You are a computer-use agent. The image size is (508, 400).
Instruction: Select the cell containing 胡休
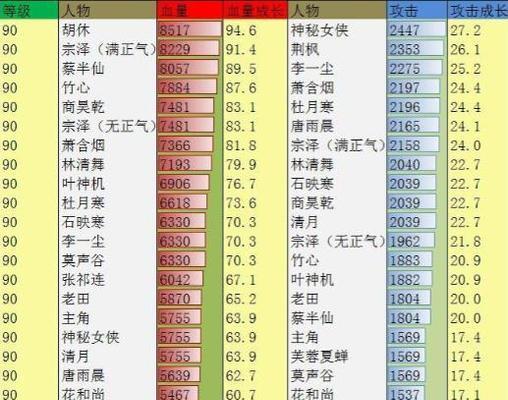107,30
